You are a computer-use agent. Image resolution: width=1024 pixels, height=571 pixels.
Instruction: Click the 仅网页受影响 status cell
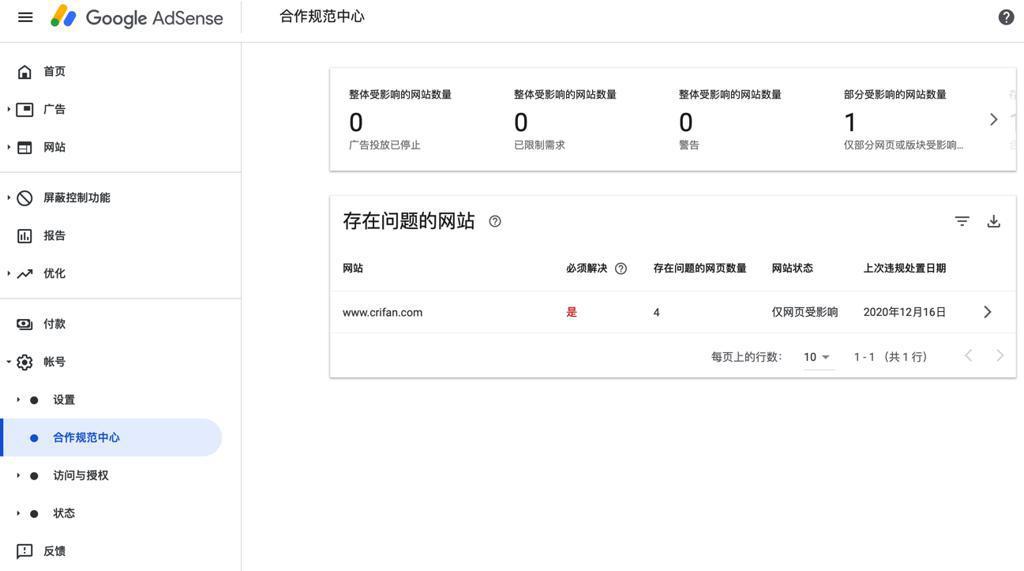click(x=805, y=312)
